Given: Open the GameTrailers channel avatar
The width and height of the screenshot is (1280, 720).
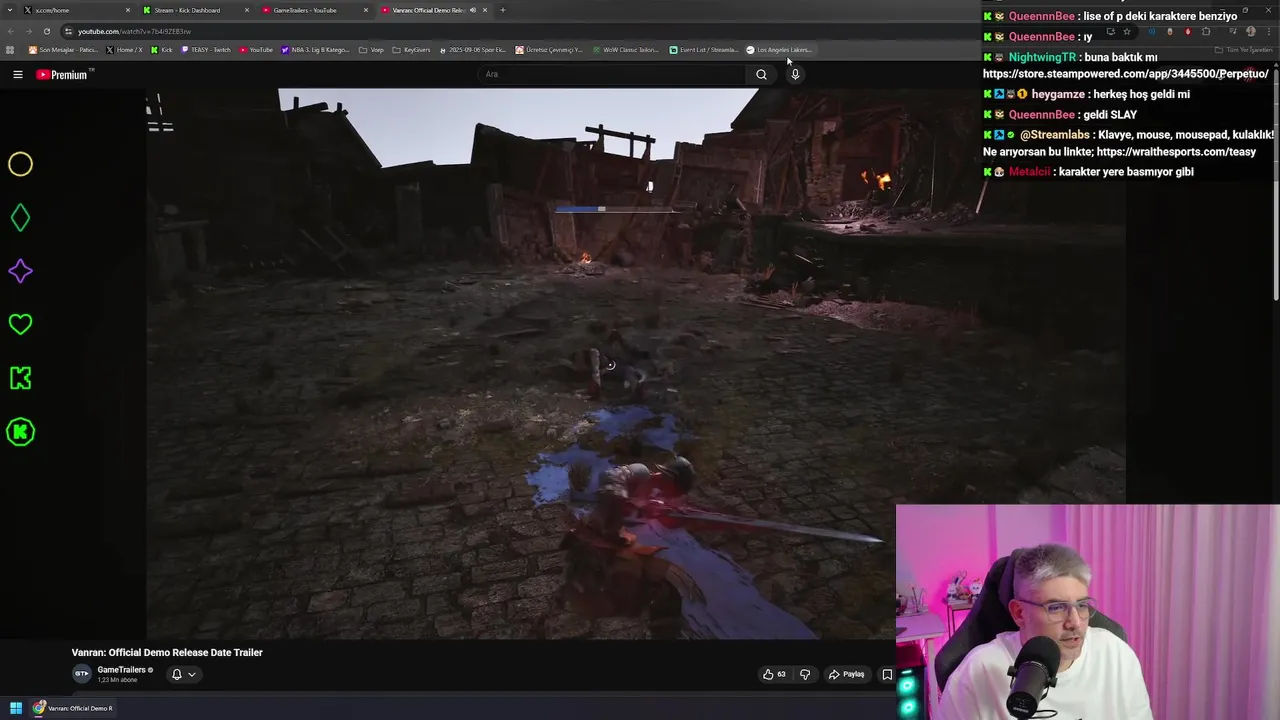Looking at the screenshot, I should tap(82, 674).
